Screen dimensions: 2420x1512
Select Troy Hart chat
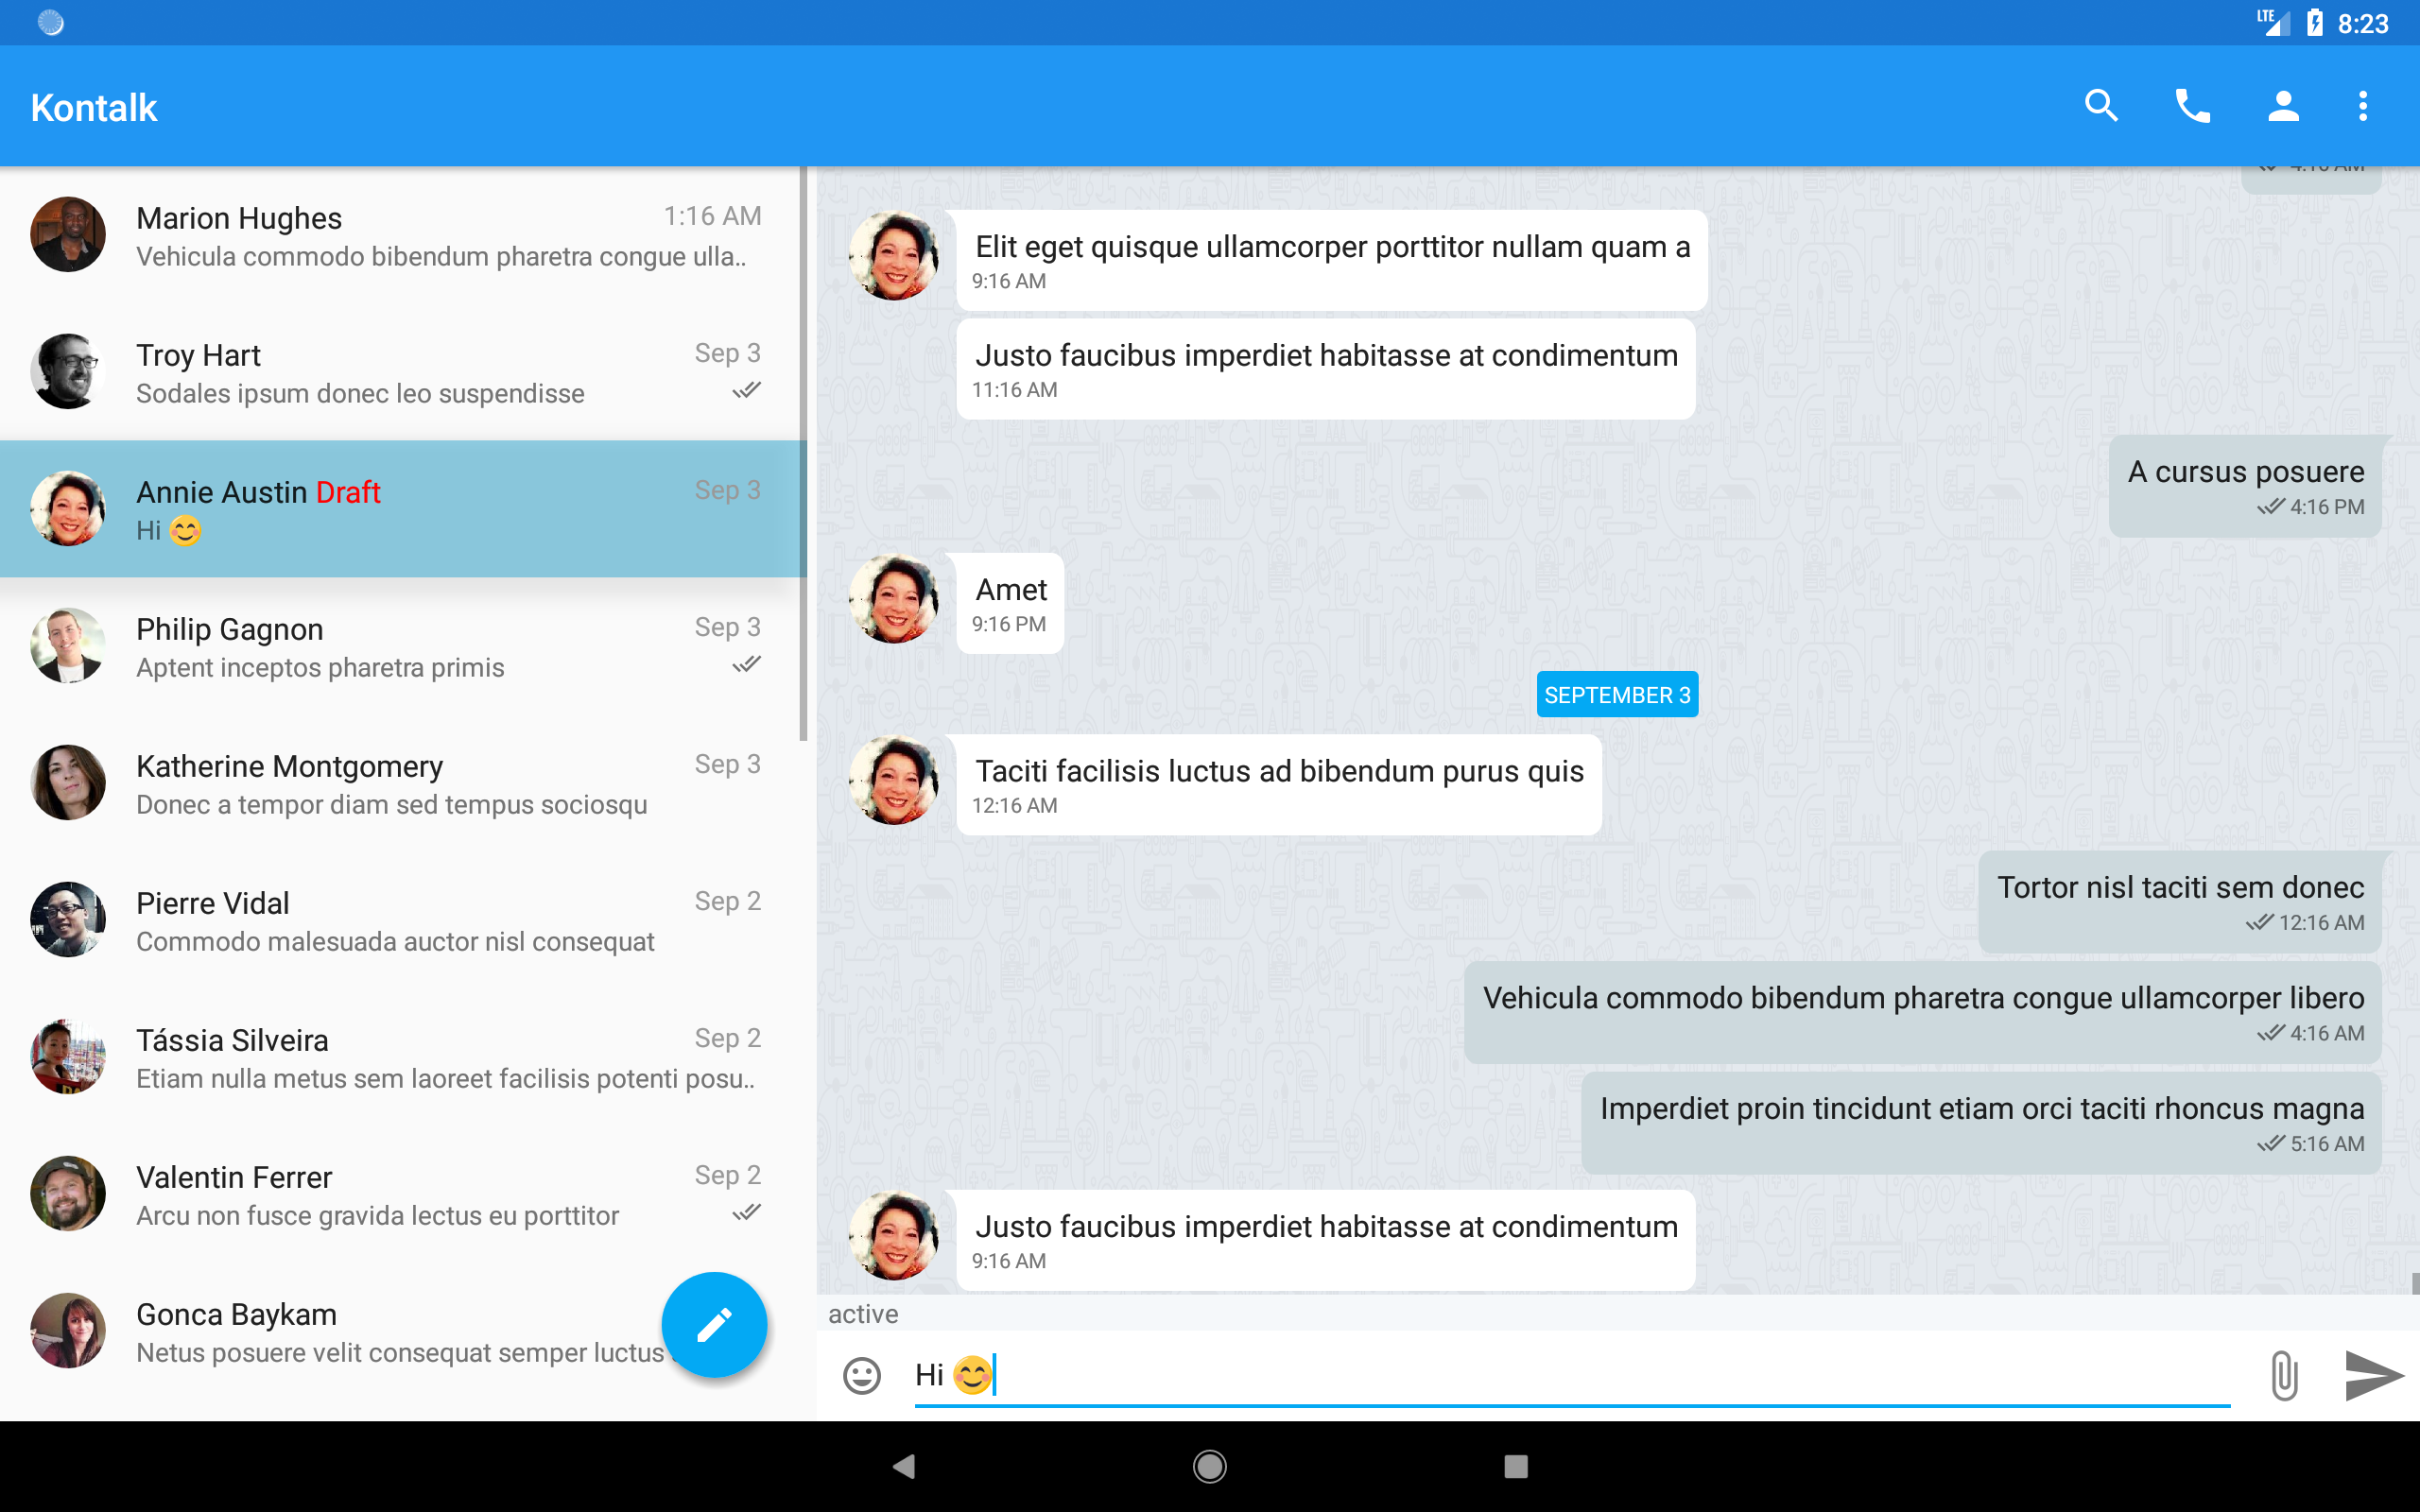[x=400, y=372]
